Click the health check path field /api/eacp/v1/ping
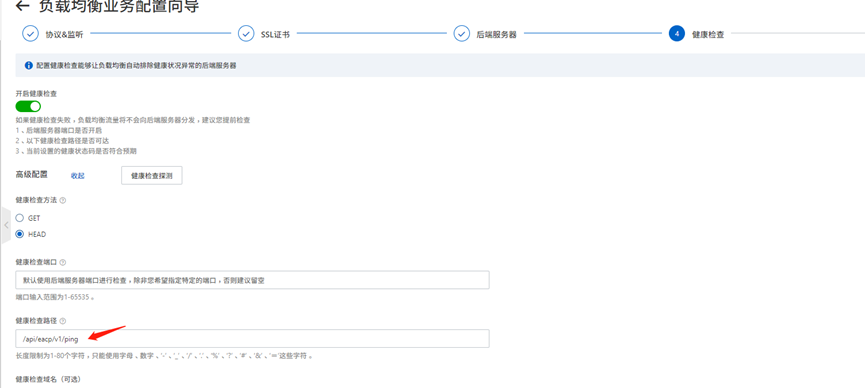Viewport: 865px width, 388px height. point(253,338)
